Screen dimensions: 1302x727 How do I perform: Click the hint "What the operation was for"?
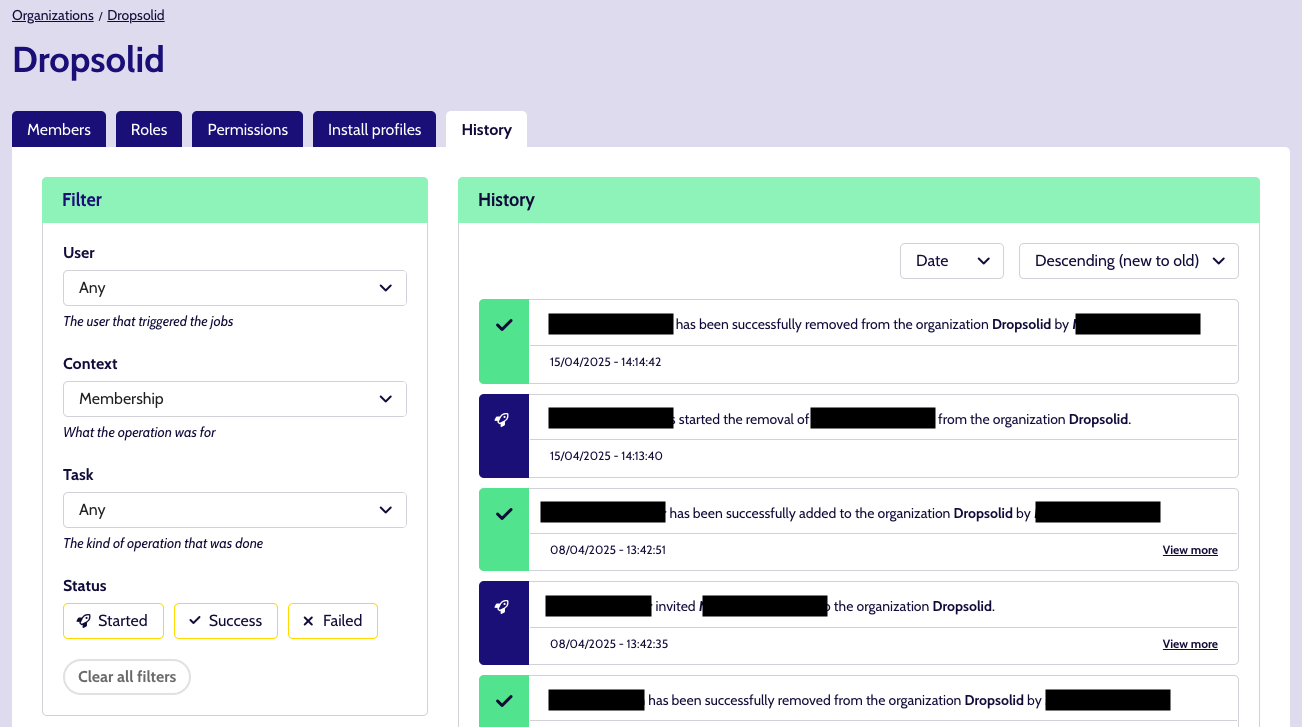[x=139, y=433]
